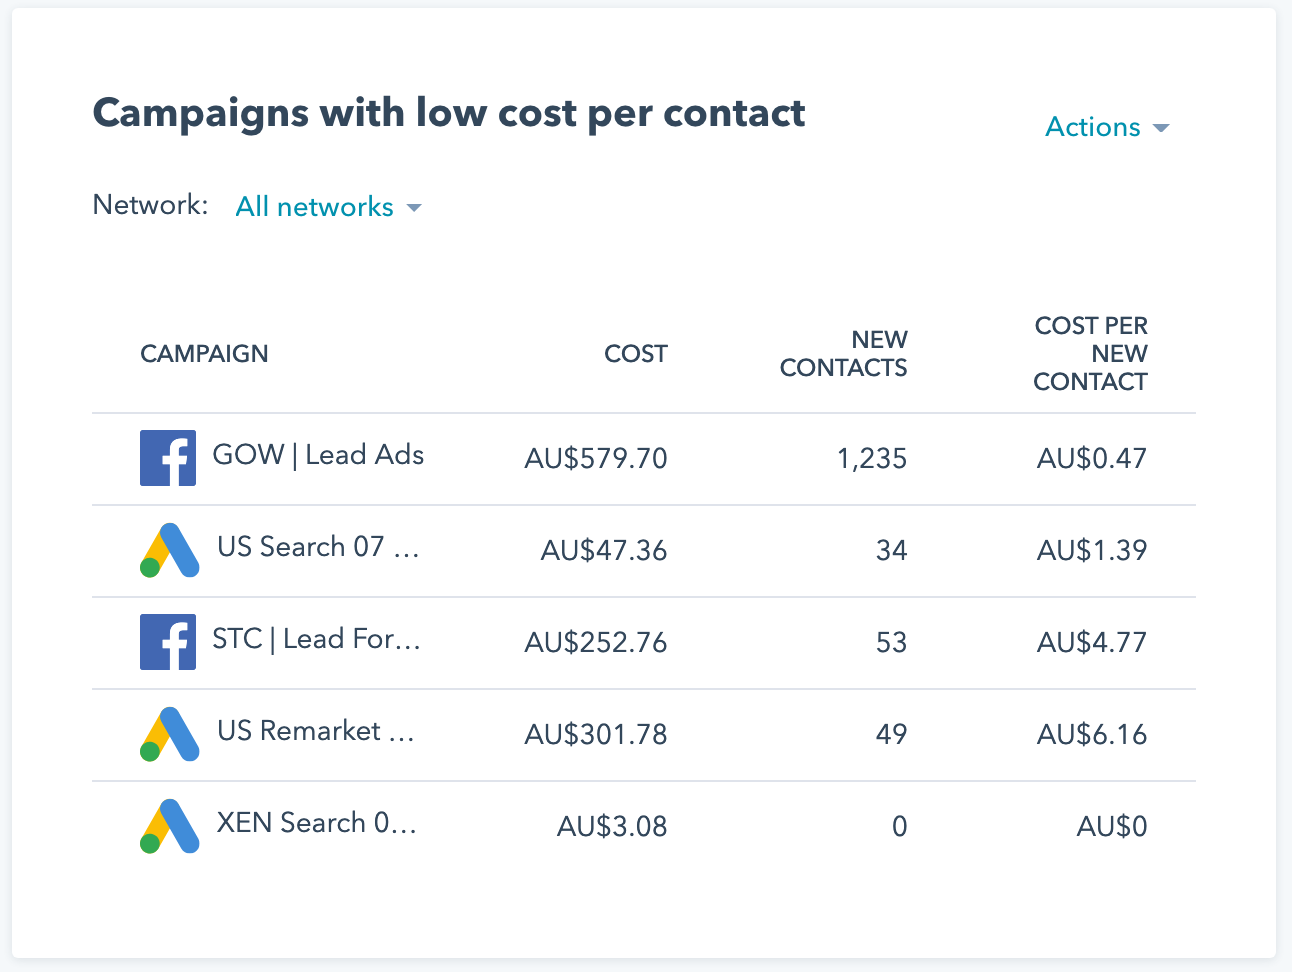Open the GOW | Lead Ads campaign
This screenshot has height=972, width=1292.
(318, 454)
